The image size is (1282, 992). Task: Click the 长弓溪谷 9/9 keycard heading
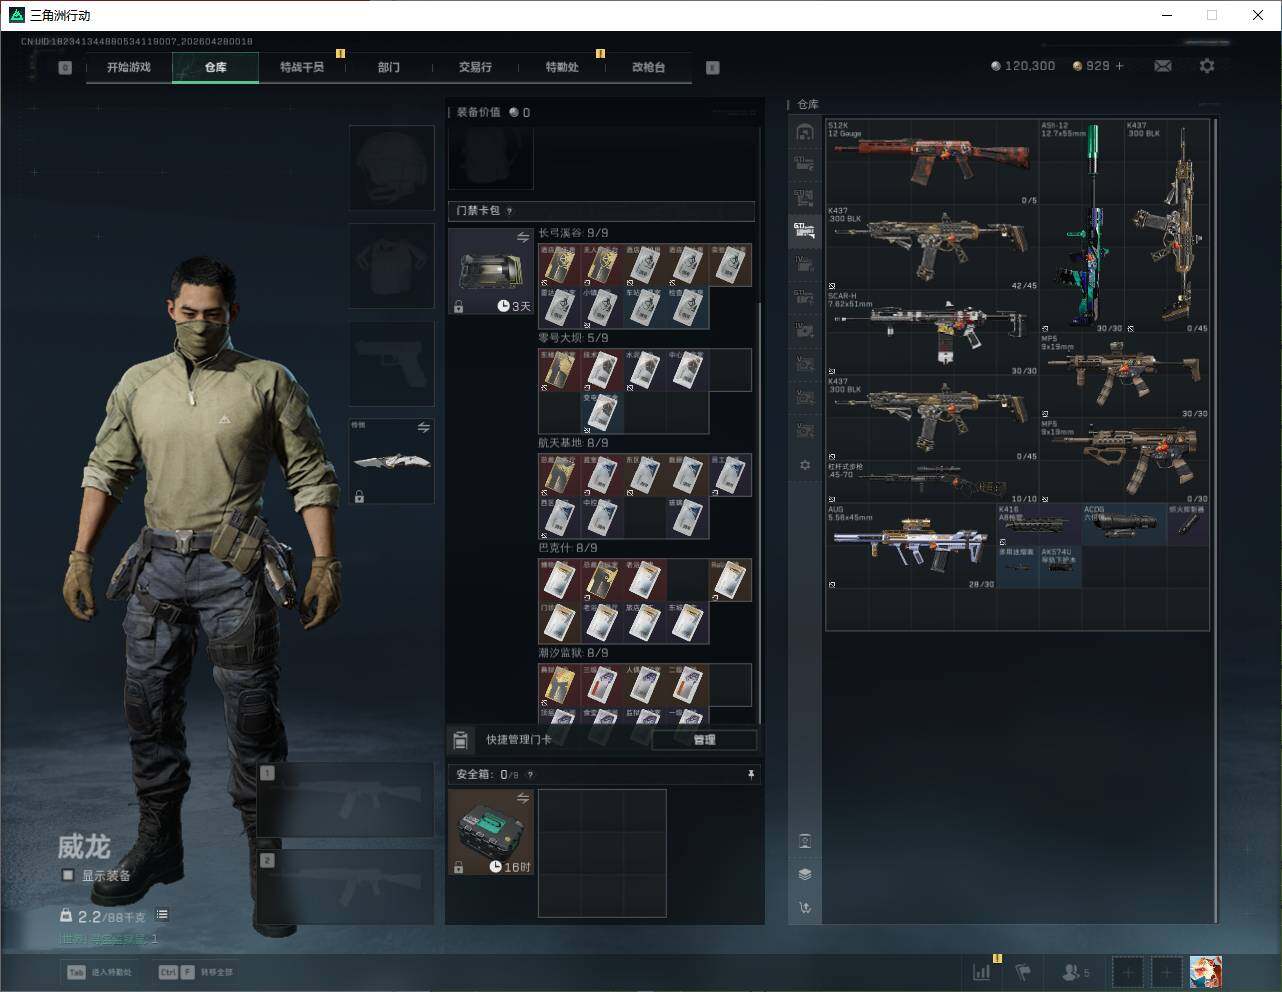coord(573,233)
